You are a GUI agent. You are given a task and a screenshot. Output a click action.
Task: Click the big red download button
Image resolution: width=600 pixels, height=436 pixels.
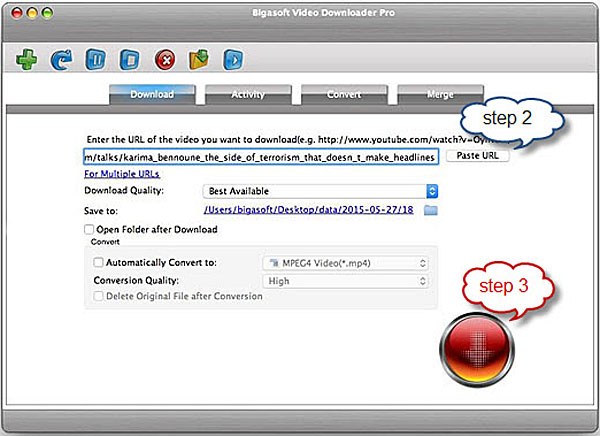click(477, 348)
